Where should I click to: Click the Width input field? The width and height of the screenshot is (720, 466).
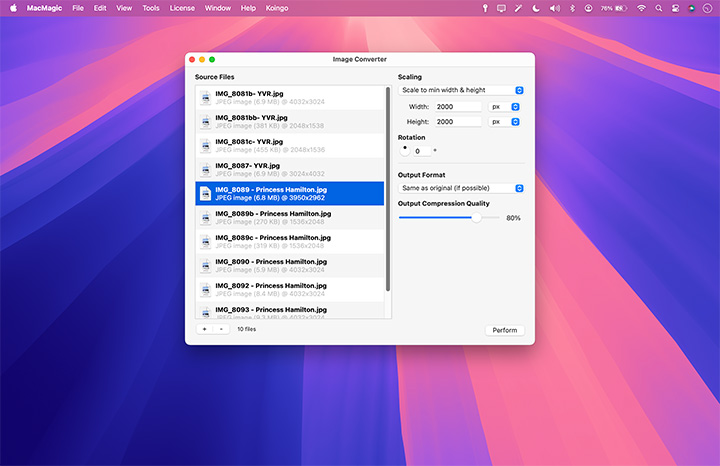(458, 106)
